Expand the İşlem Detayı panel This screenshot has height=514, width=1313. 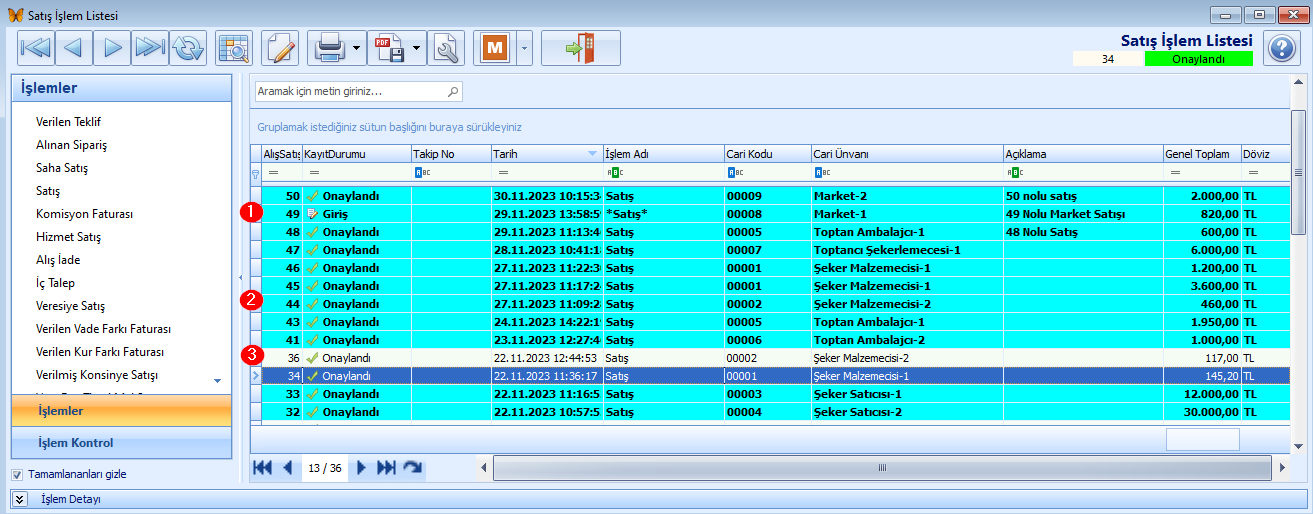tap(19, 499)
